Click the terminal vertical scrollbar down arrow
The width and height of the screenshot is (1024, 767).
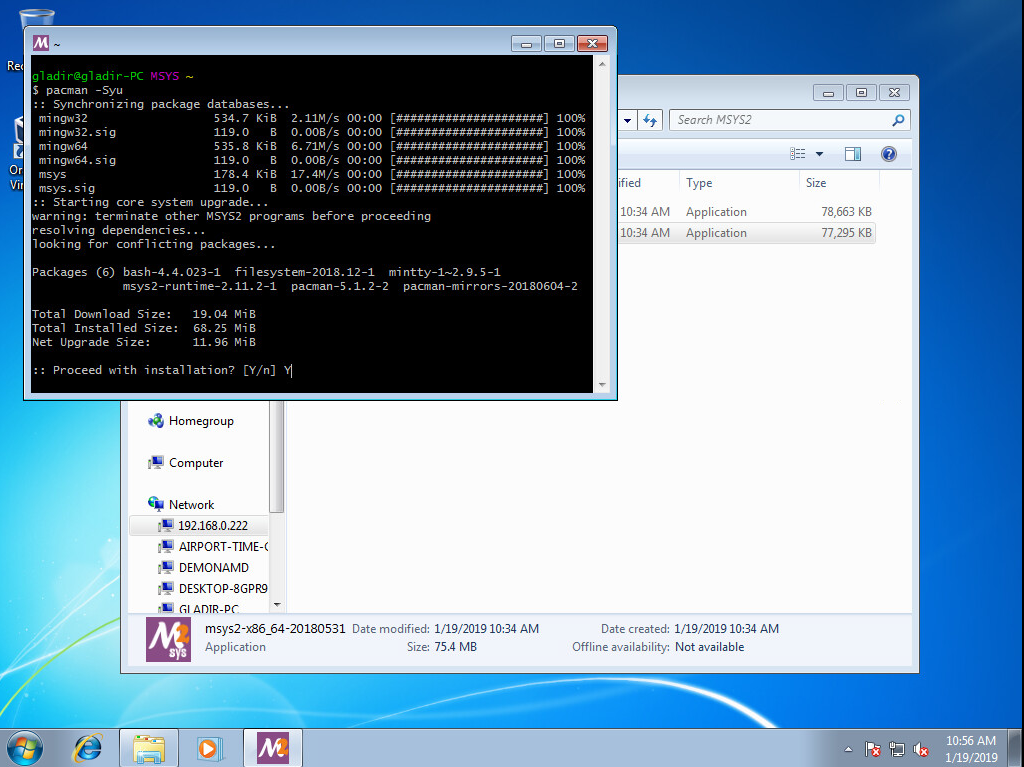click(x=602, y=384)
